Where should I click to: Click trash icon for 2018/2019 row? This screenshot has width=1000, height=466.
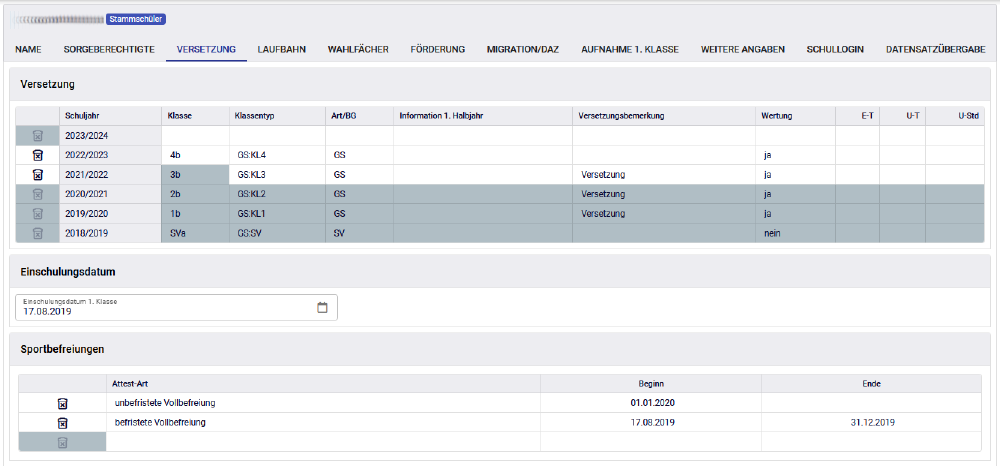tap(37, 233)
